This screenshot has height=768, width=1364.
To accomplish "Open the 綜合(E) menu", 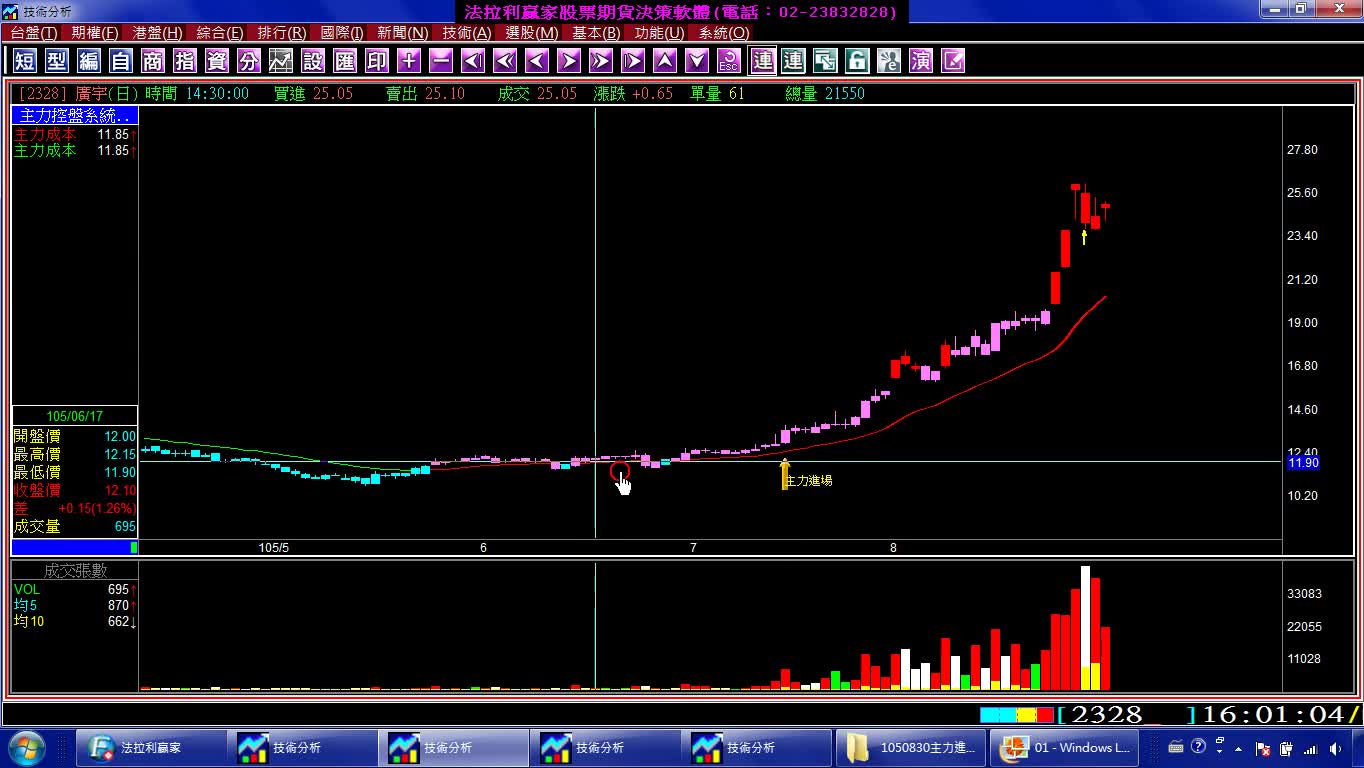I will click(x=220, y=33).
